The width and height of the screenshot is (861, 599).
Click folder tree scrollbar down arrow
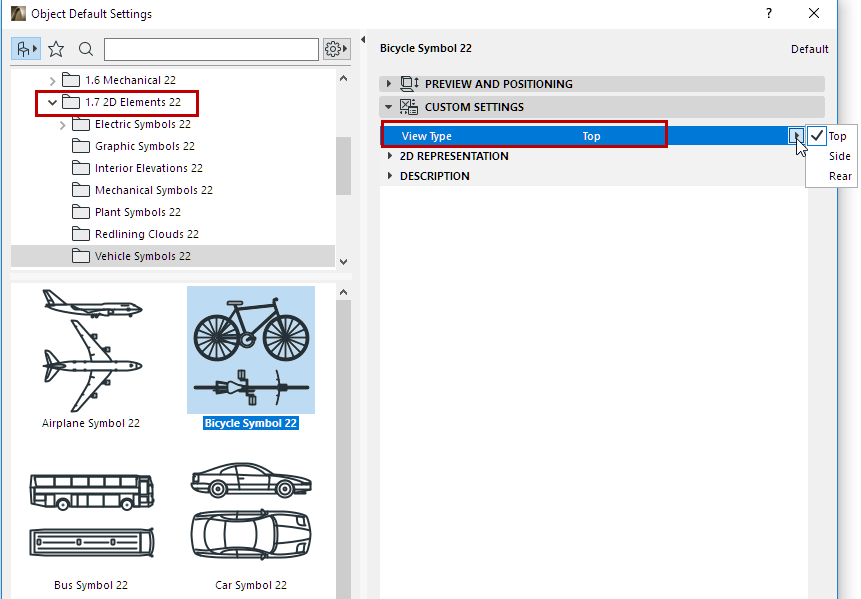pos(344,262)
